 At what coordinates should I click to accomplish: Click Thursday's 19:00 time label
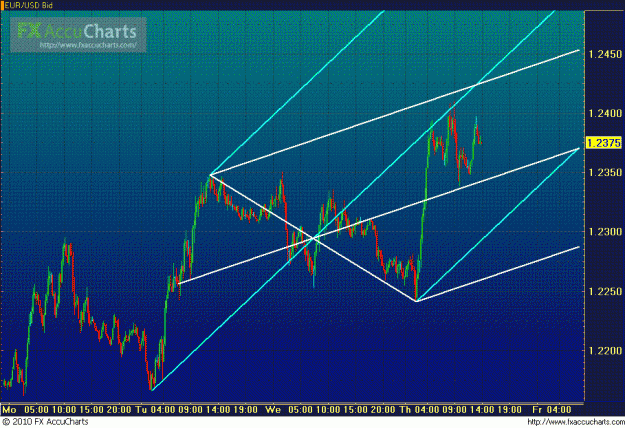click(x=509, y=410)
